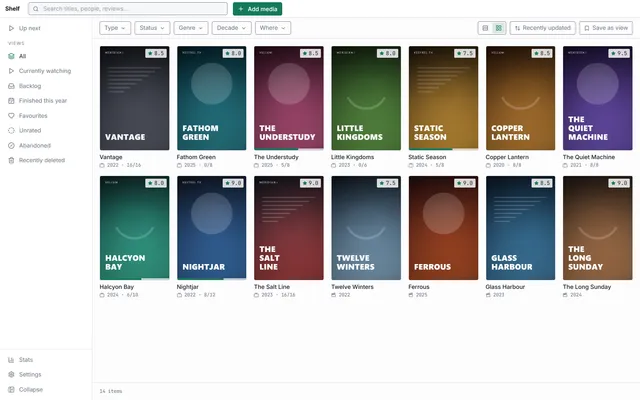This screenshot has height=400, width=640.
Task: Click the rating badge on Nightjar
Action: (x=233, y=183)
